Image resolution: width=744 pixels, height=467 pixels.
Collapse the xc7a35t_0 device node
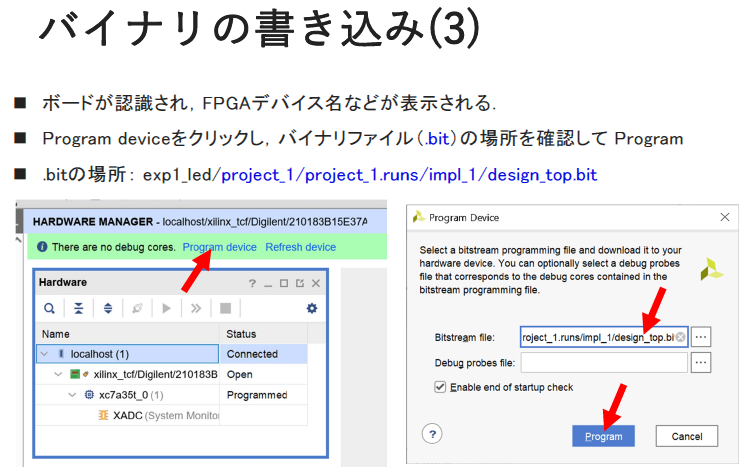(72, 395)
